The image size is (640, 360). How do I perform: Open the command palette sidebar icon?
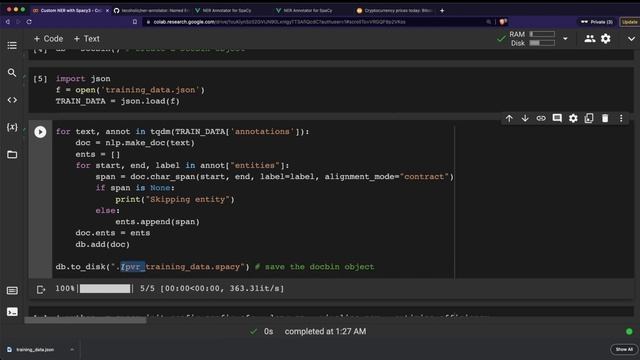point(12,291)
